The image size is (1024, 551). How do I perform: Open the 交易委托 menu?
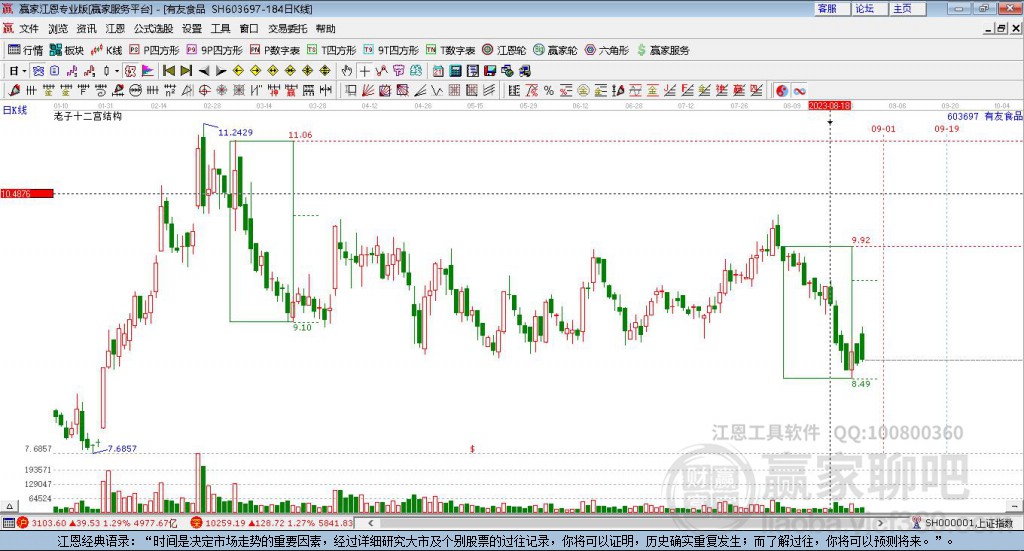[287, 29]
